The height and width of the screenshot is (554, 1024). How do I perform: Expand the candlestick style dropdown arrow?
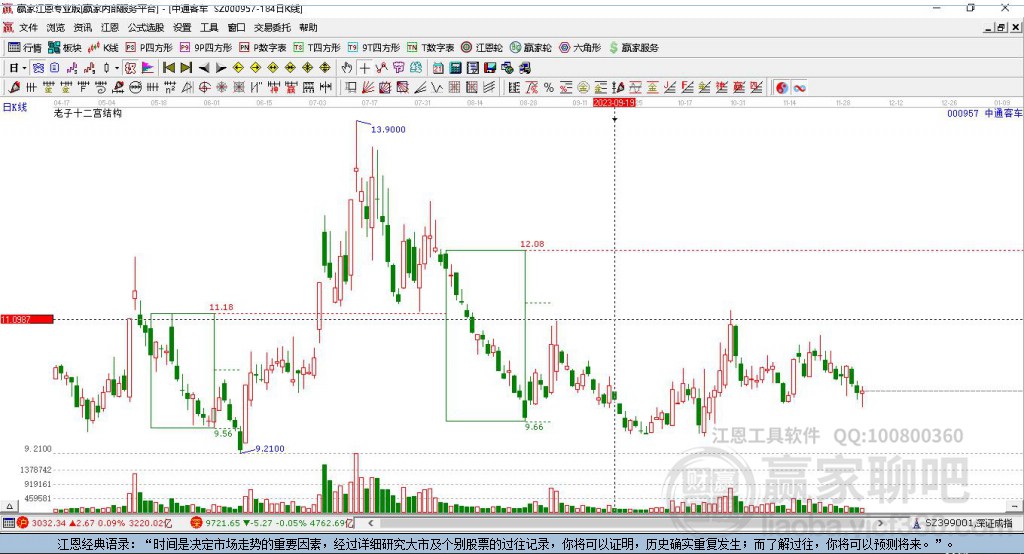click(x=117, y=68)
